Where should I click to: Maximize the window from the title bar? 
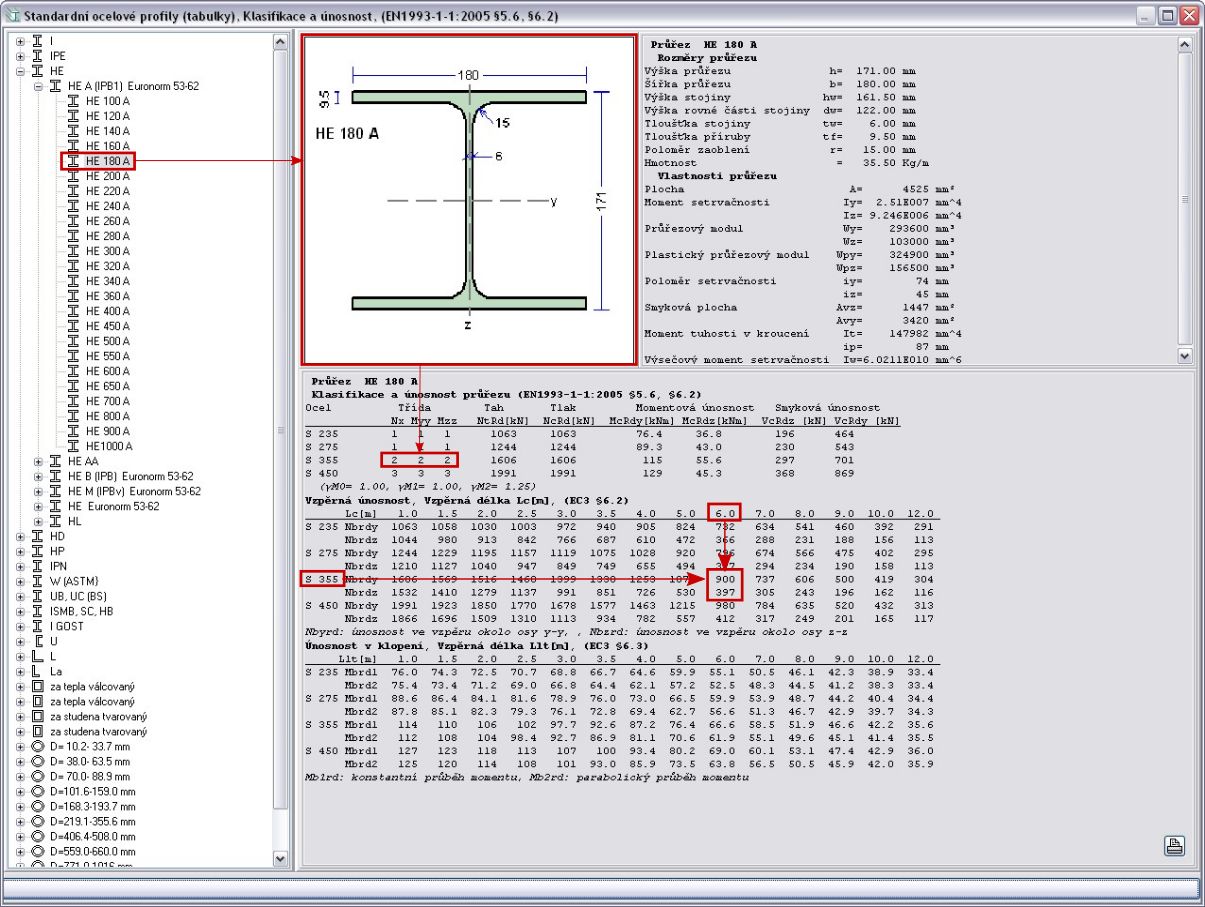1166,15
